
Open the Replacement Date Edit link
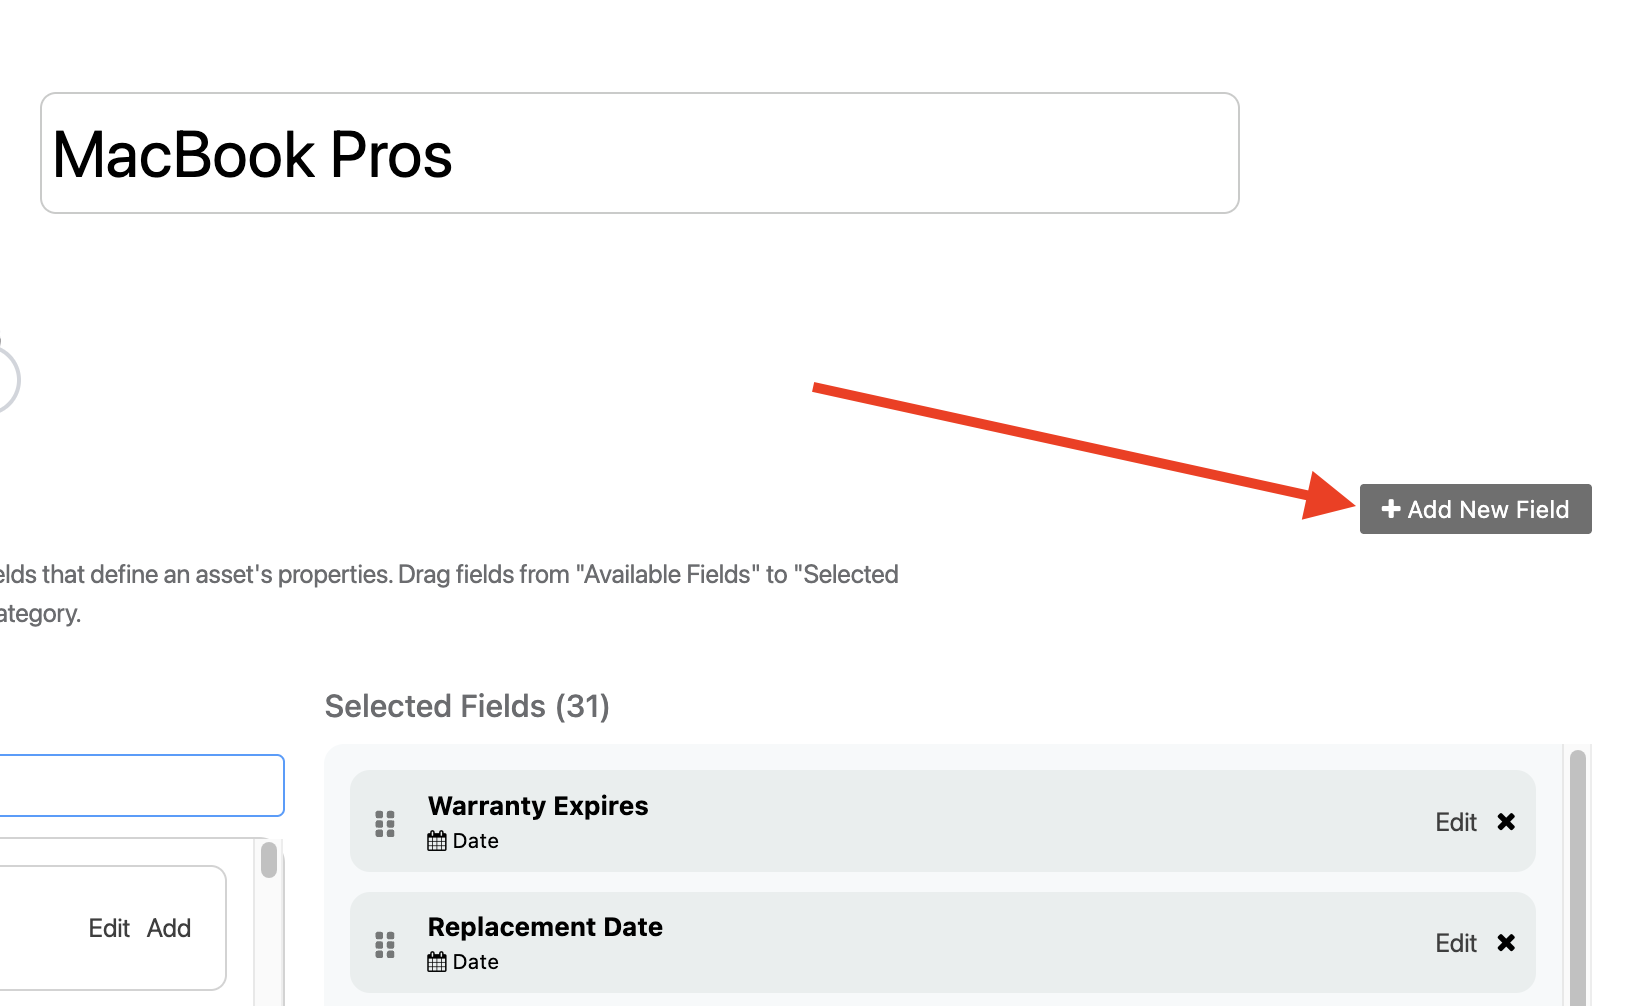click(x=1455, y=942)
